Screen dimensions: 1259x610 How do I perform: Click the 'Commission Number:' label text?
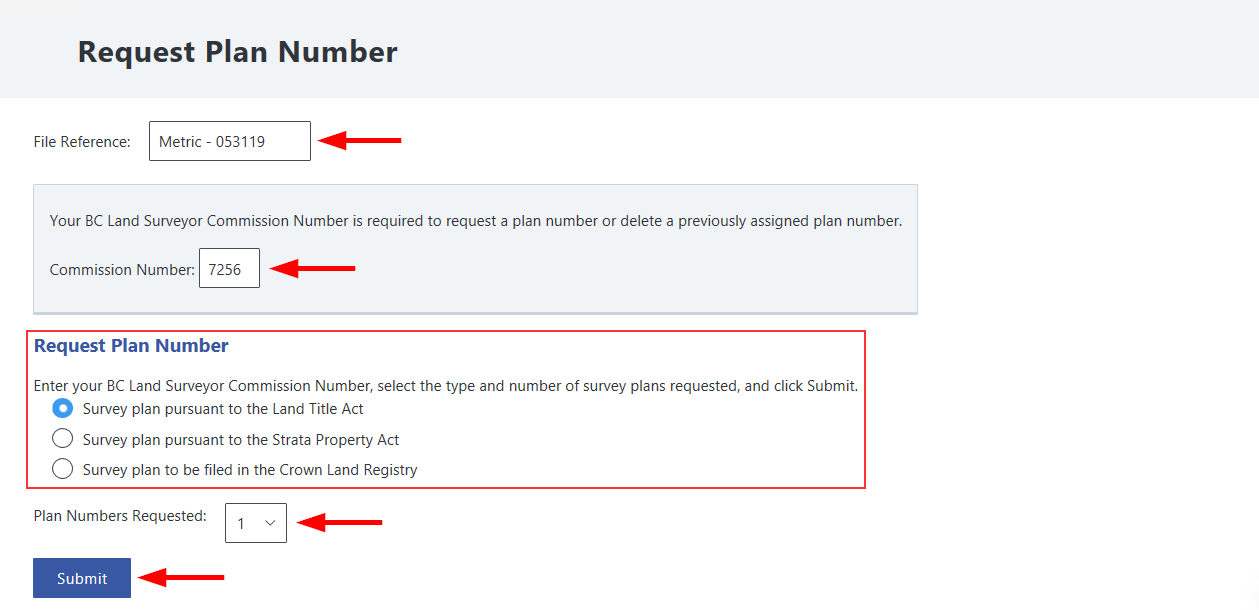(x=122, y=270)
